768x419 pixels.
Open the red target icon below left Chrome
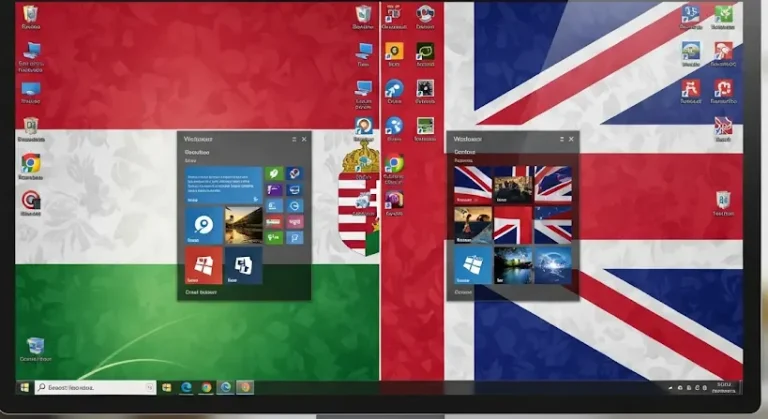(31, 200)
